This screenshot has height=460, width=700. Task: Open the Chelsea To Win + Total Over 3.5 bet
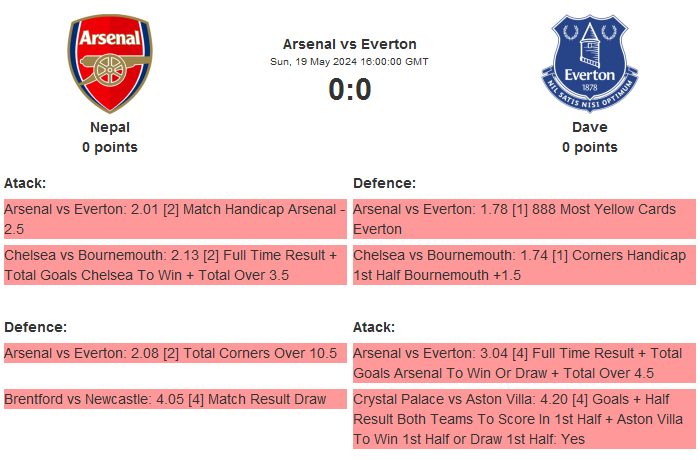coord(175,265)
